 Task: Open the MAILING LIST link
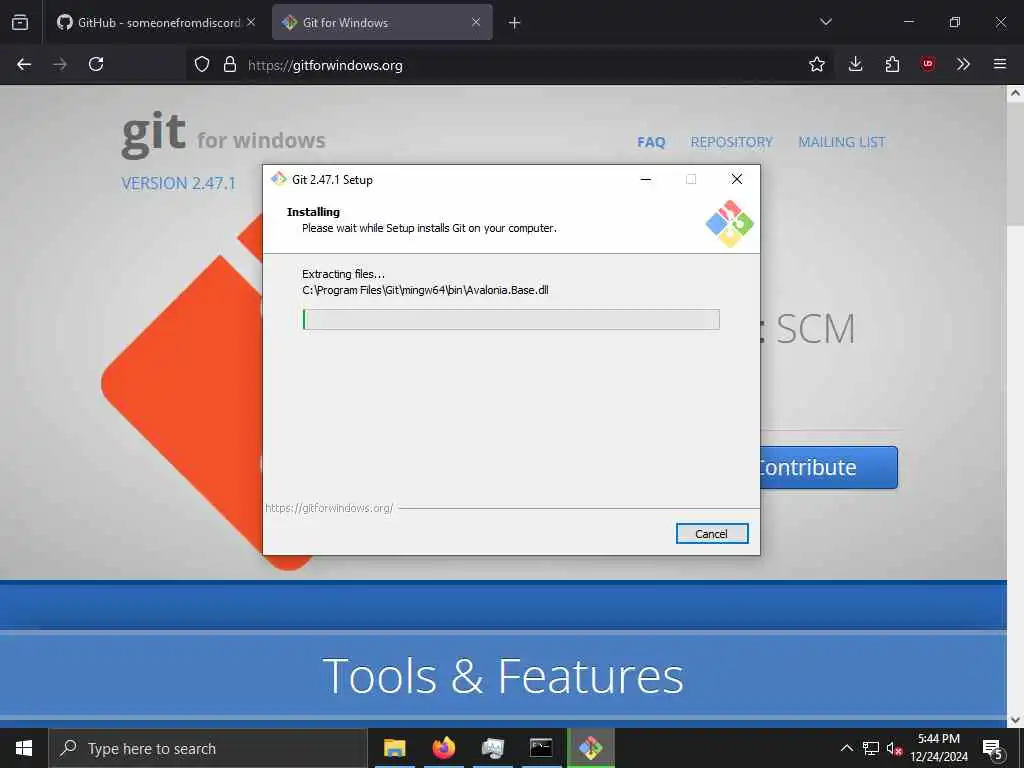coord(842,142)
